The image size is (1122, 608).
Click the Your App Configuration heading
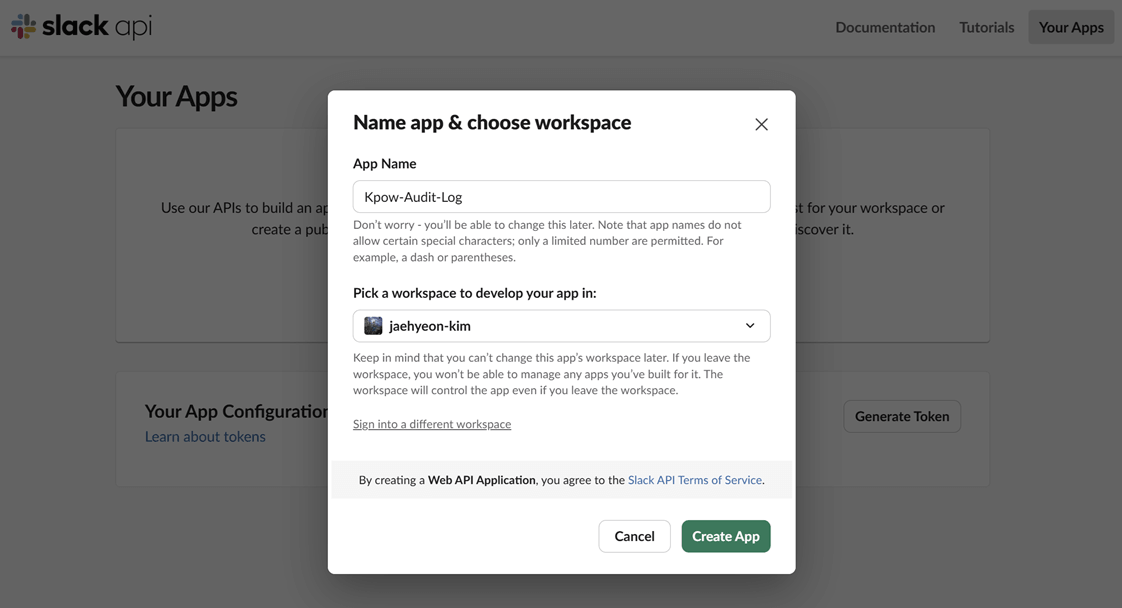click(x=236, y=411)
